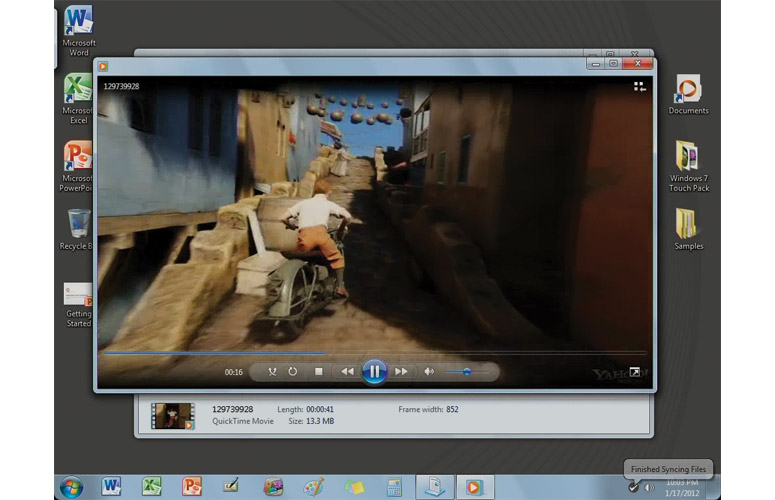The width and height of the screenshot is (775, 500).
Task: Open the Windows Start menu
Action: pyautogui.click(x=72, y=487)
